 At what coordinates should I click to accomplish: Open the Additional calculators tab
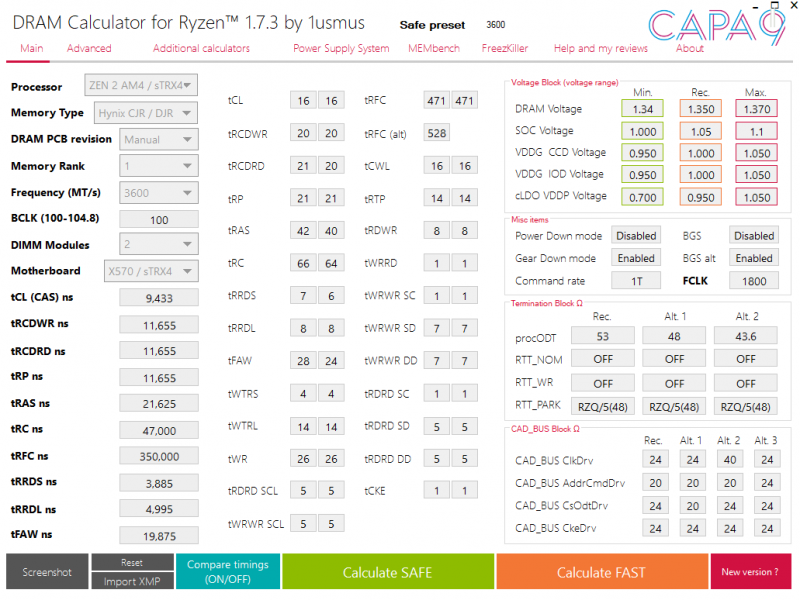coord(201,48)
